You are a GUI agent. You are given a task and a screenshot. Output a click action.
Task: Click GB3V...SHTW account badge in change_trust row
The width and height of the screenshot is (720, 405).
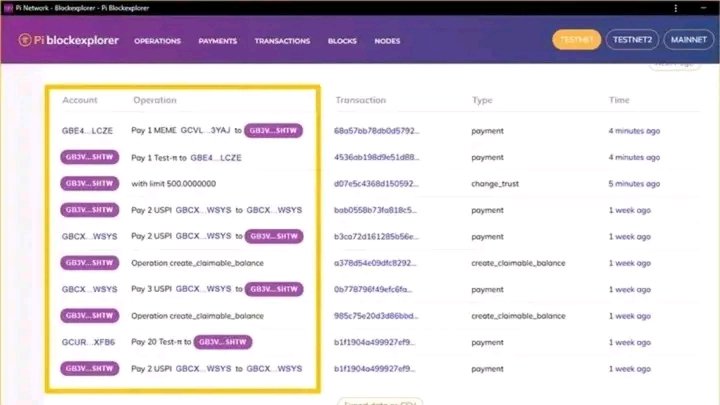click(x=90, y=183)
